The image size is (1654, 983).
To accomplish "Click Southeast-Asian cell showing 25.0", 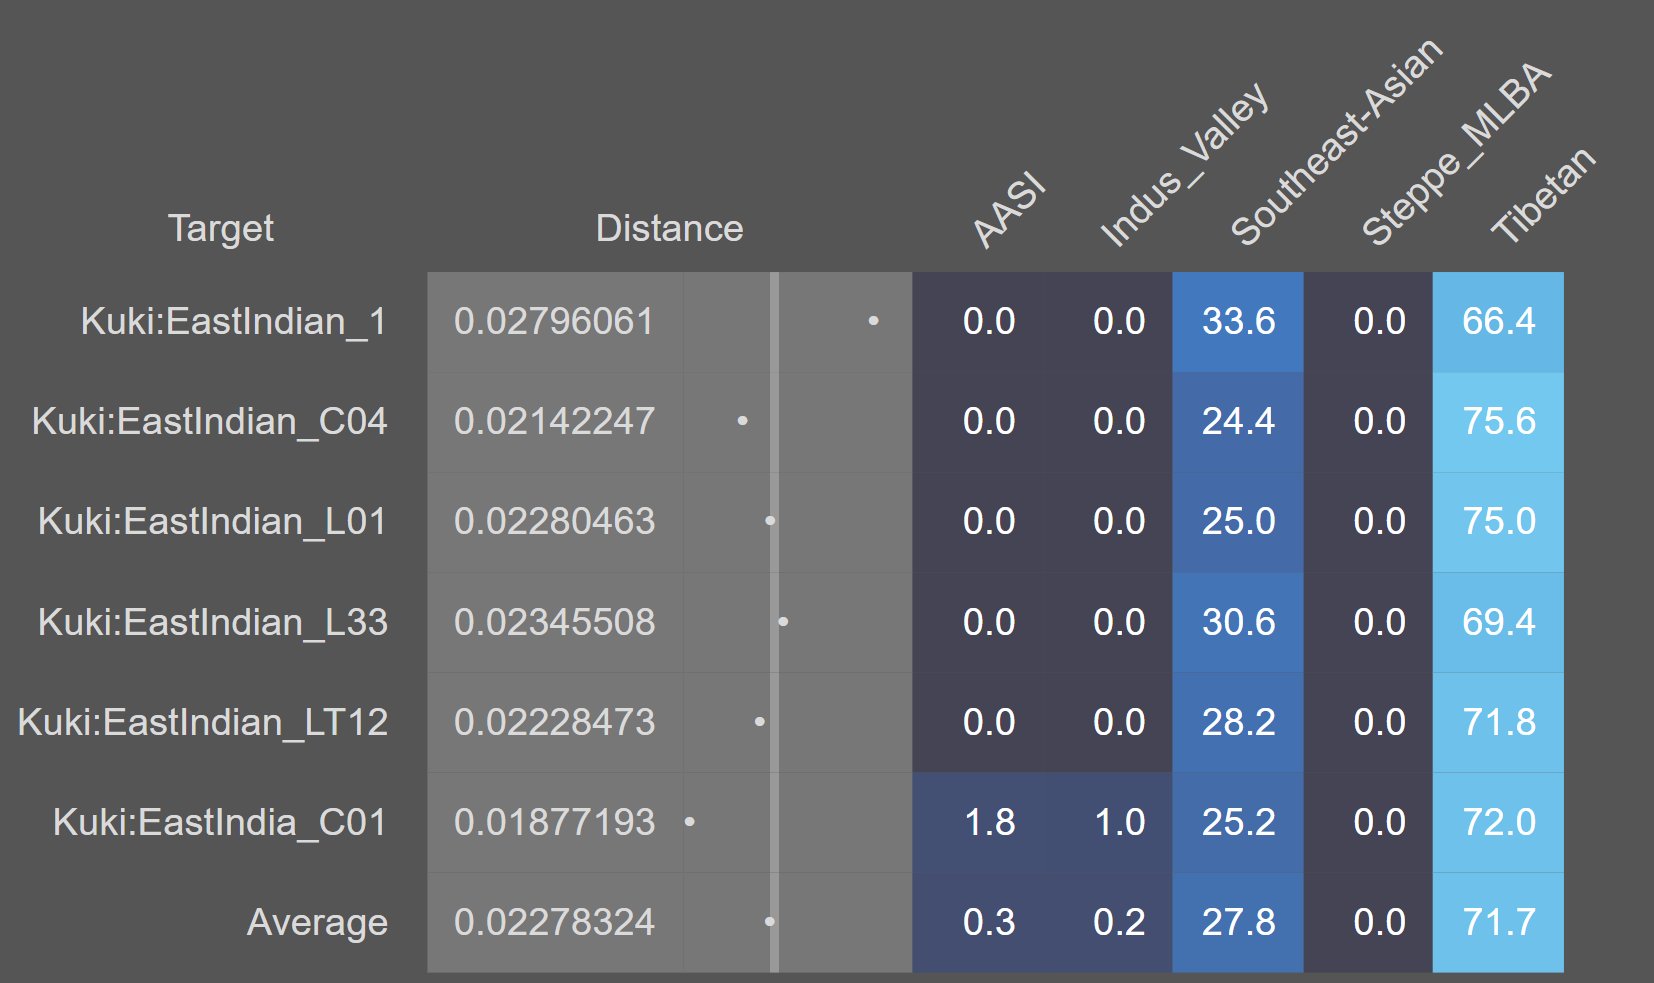I will (x=1238, y=522).
